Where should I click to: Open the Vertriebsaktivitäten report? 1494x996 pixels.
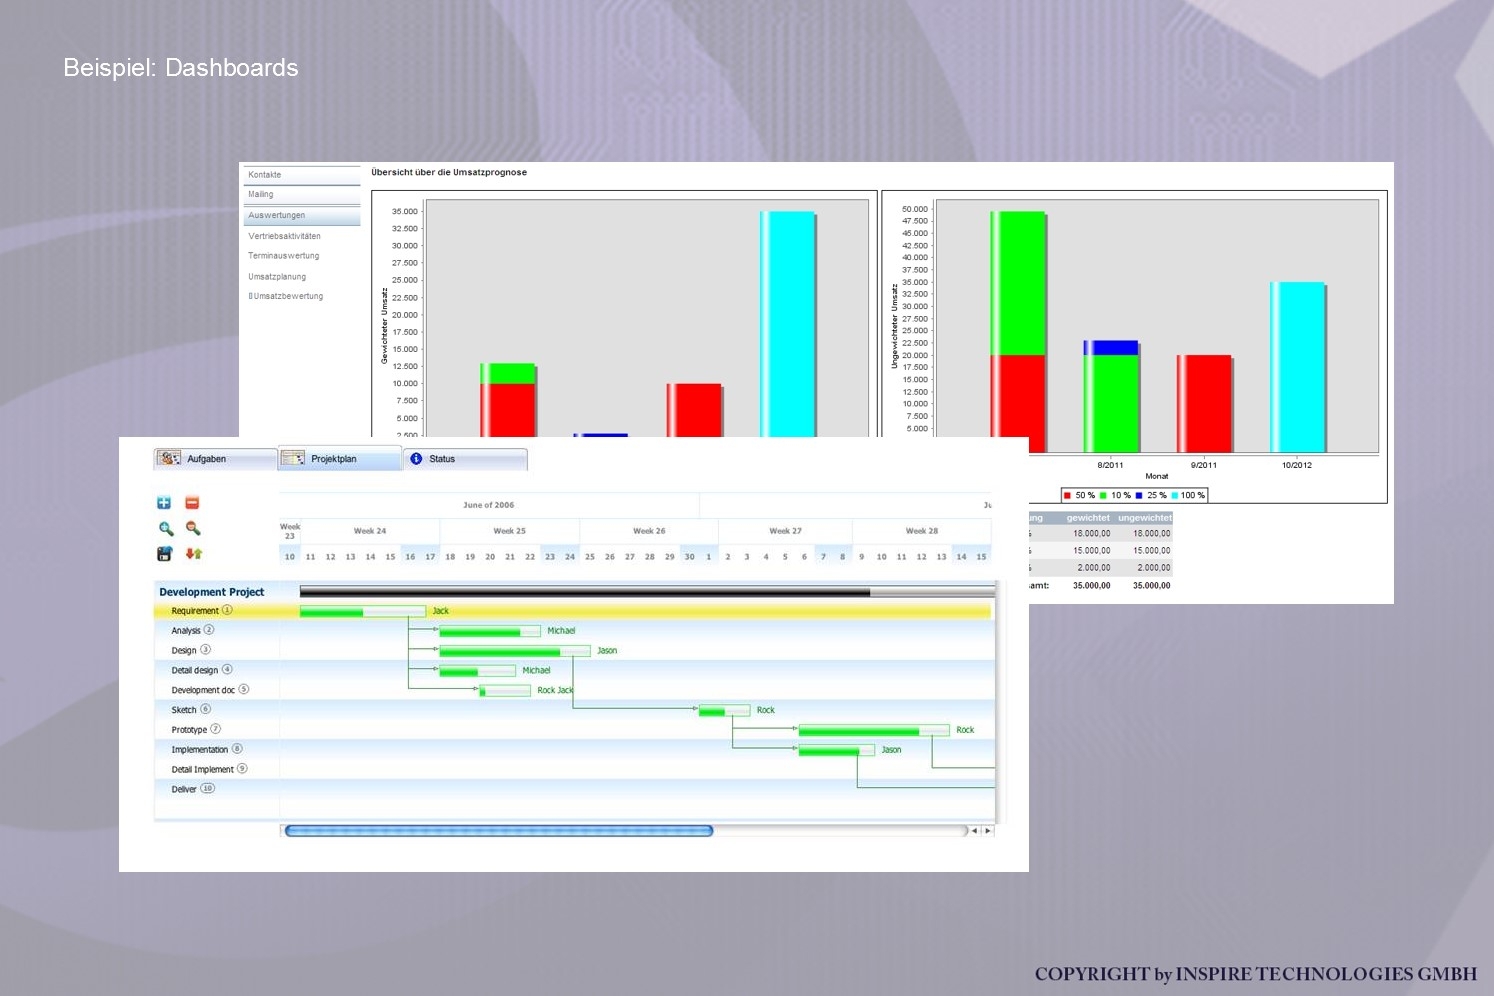point(285,237)
